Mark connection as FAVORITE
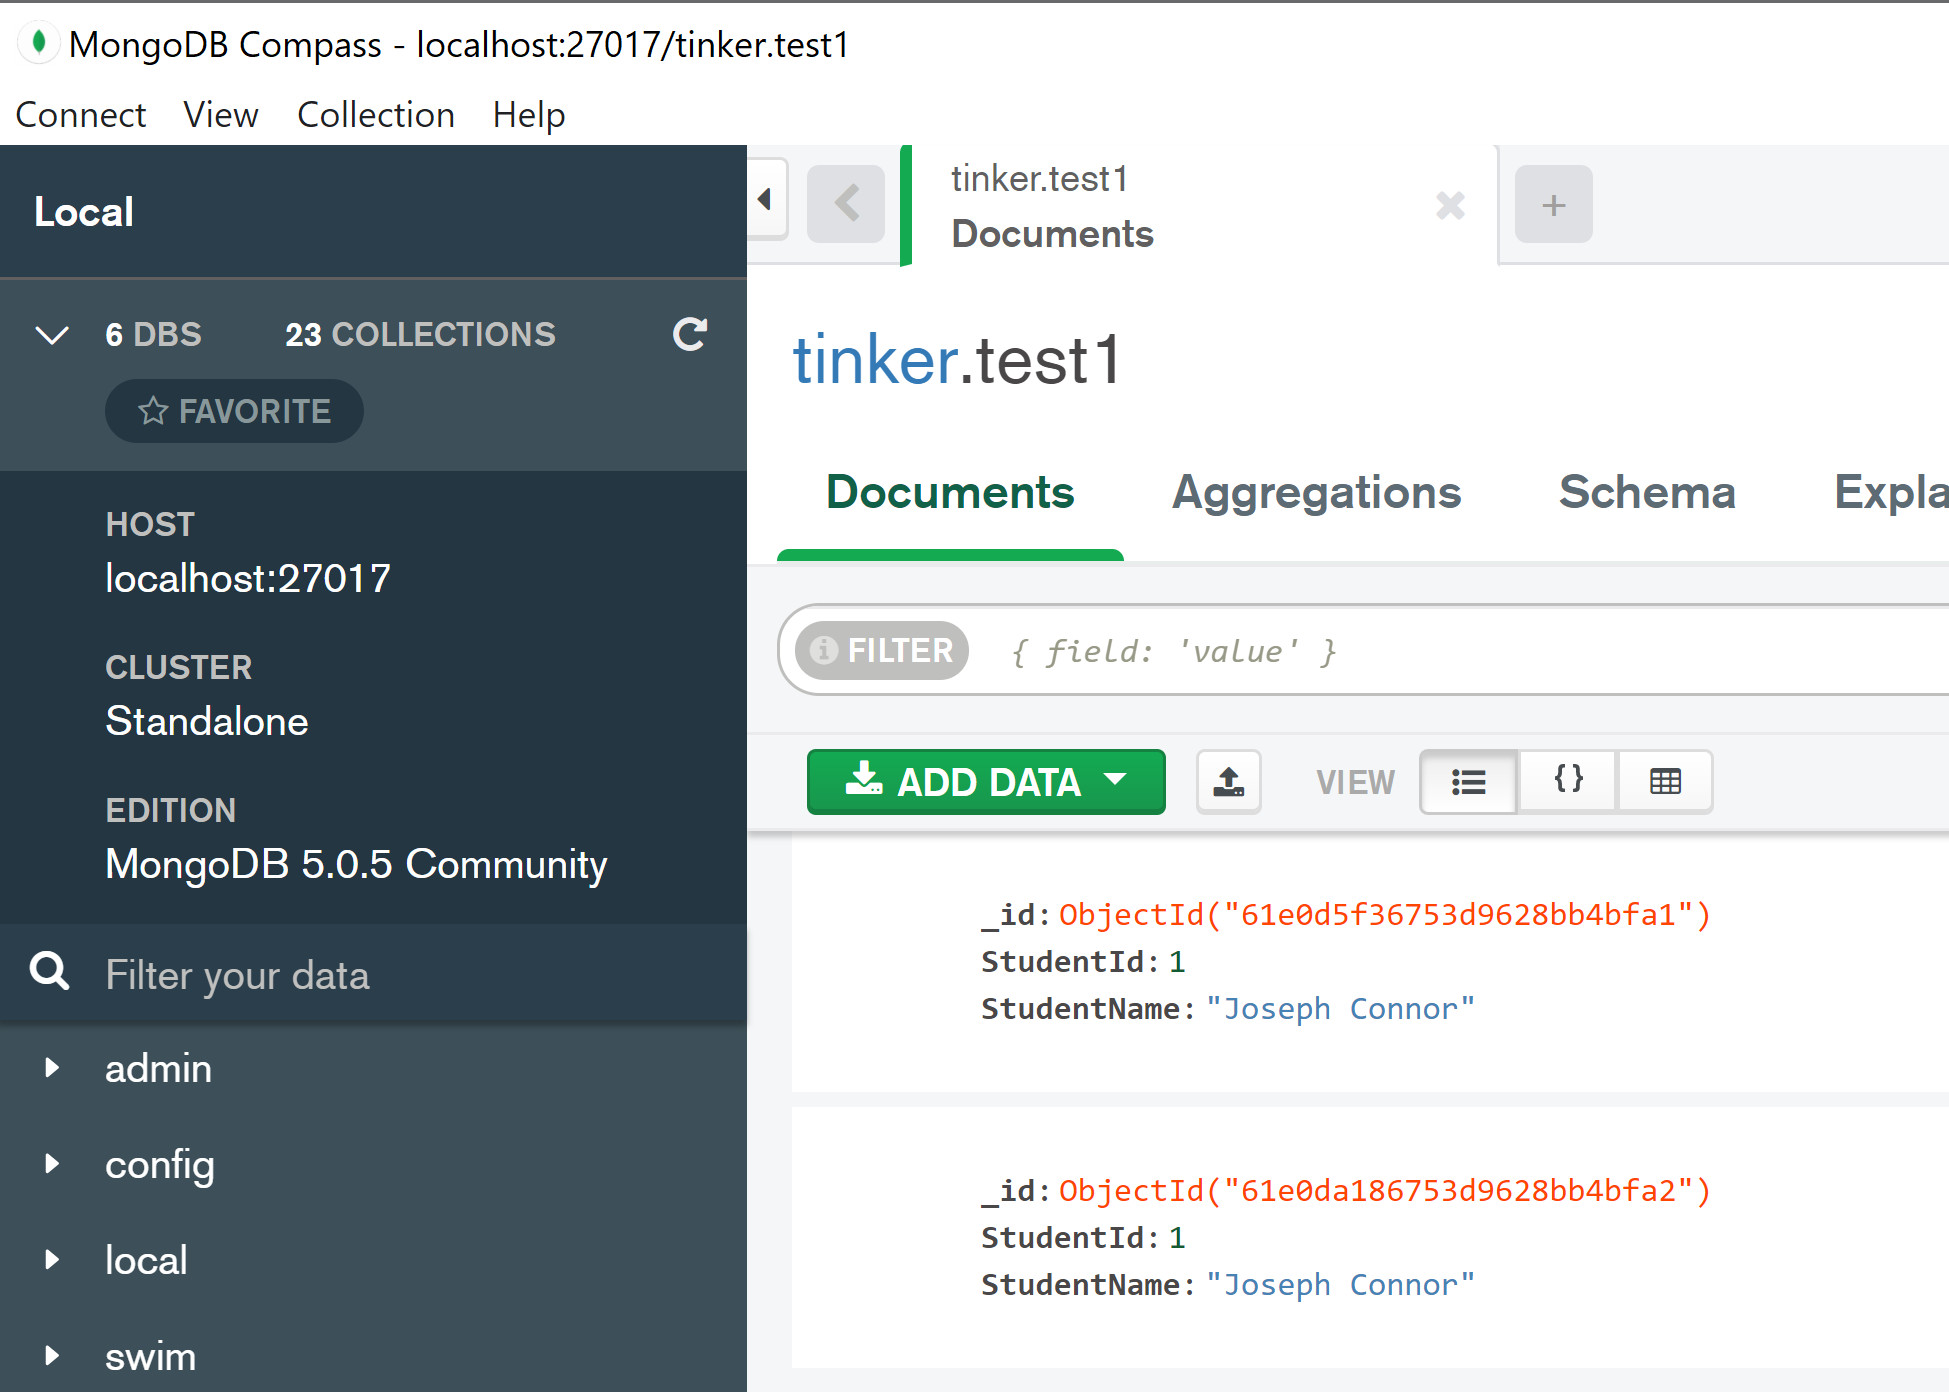 tap(234, 411)
